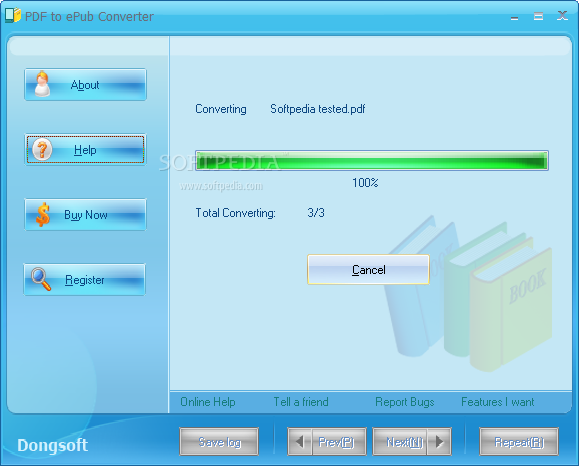579x466 pixels.
Task: Click the About button
Action: coord(85,85)
